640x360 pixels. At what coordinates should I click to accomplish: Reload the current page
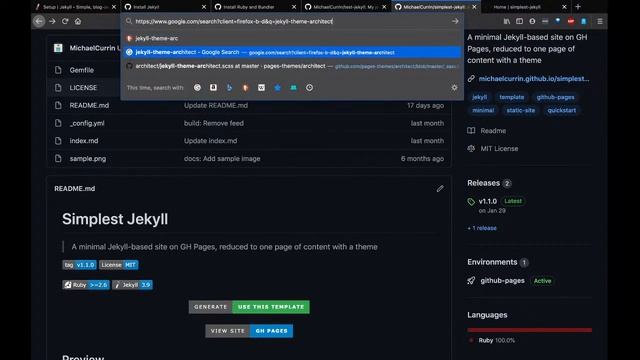click(x=65, y=21)
